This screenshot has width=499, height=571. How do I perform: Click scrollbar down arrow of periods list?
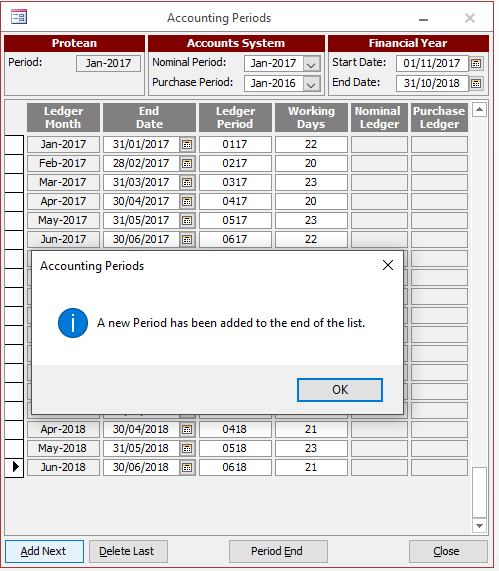coord(479,525)
